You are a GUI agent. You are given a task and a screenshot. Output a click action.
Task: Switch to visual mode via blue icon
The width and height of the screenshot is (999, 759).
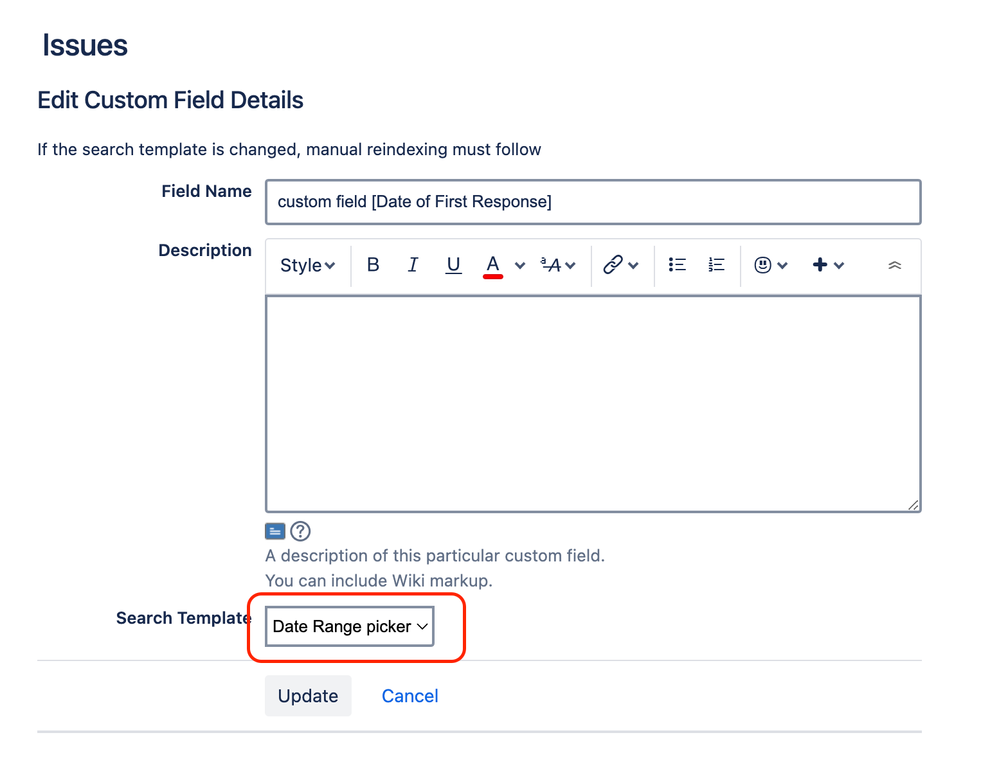click(x=275, y=531)
